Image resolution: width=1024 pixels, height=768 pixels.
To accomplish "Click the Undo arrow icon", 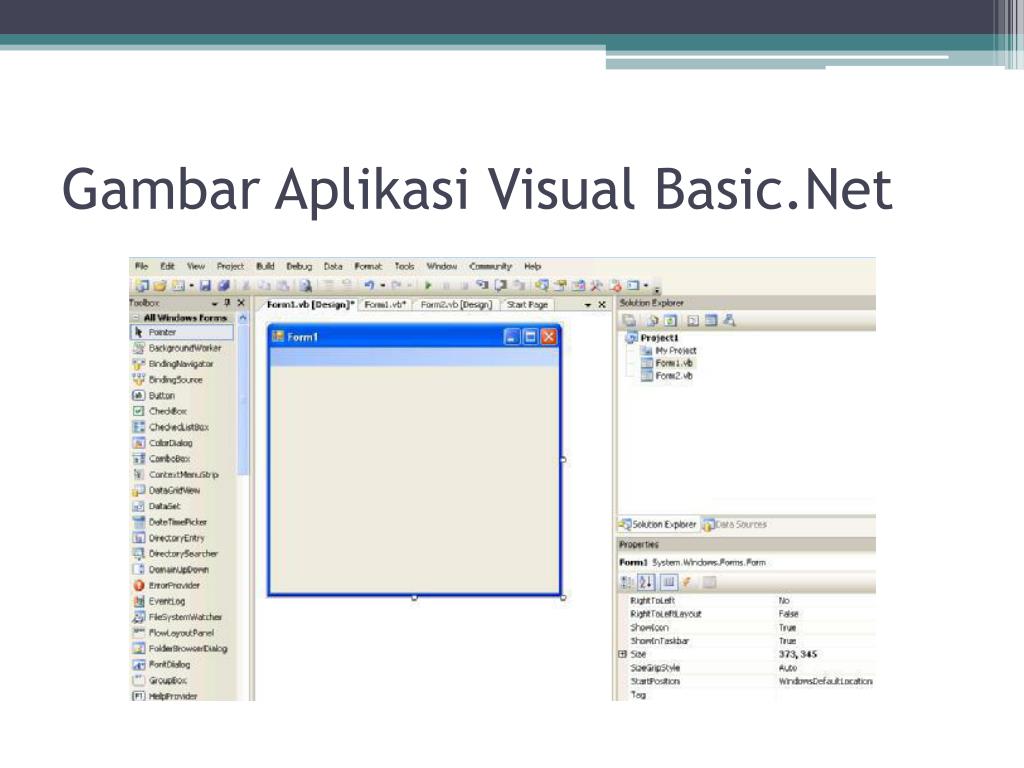I will pyautogui.click(x=369, y=285).
